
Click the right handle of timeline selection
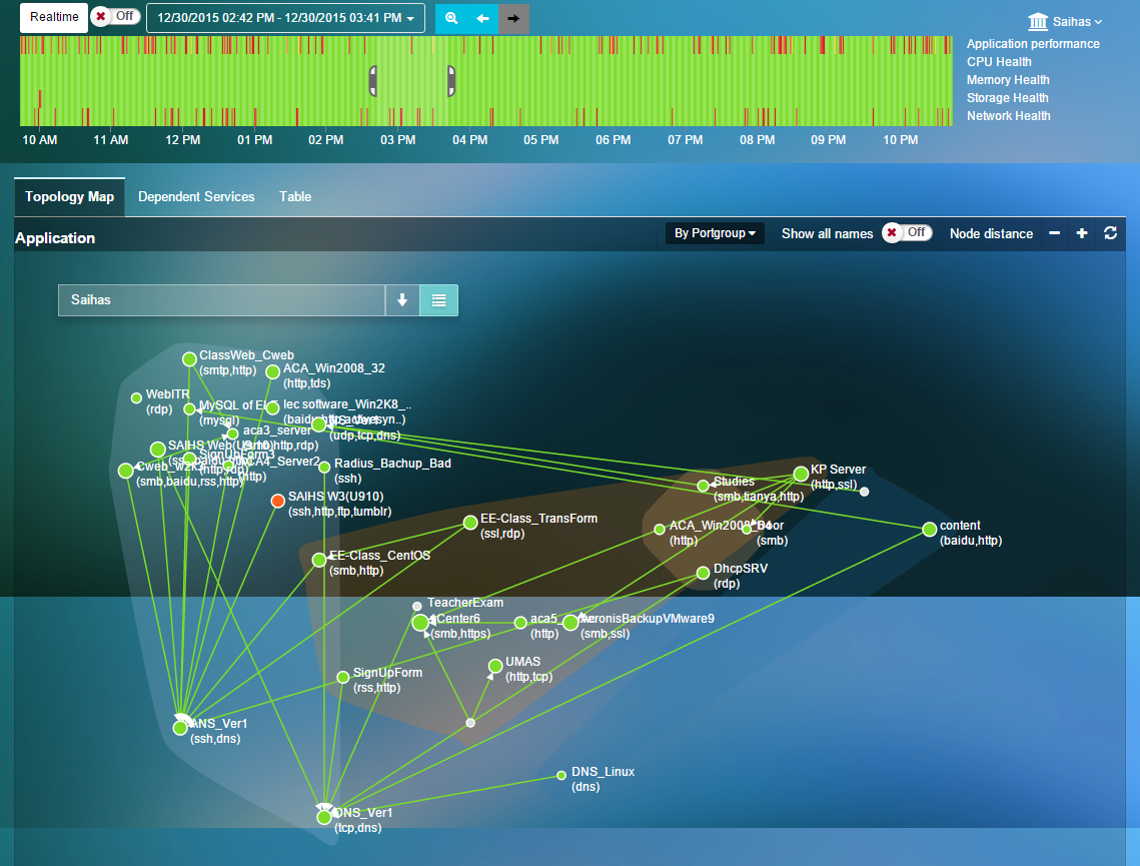click(x=451, y=81)
